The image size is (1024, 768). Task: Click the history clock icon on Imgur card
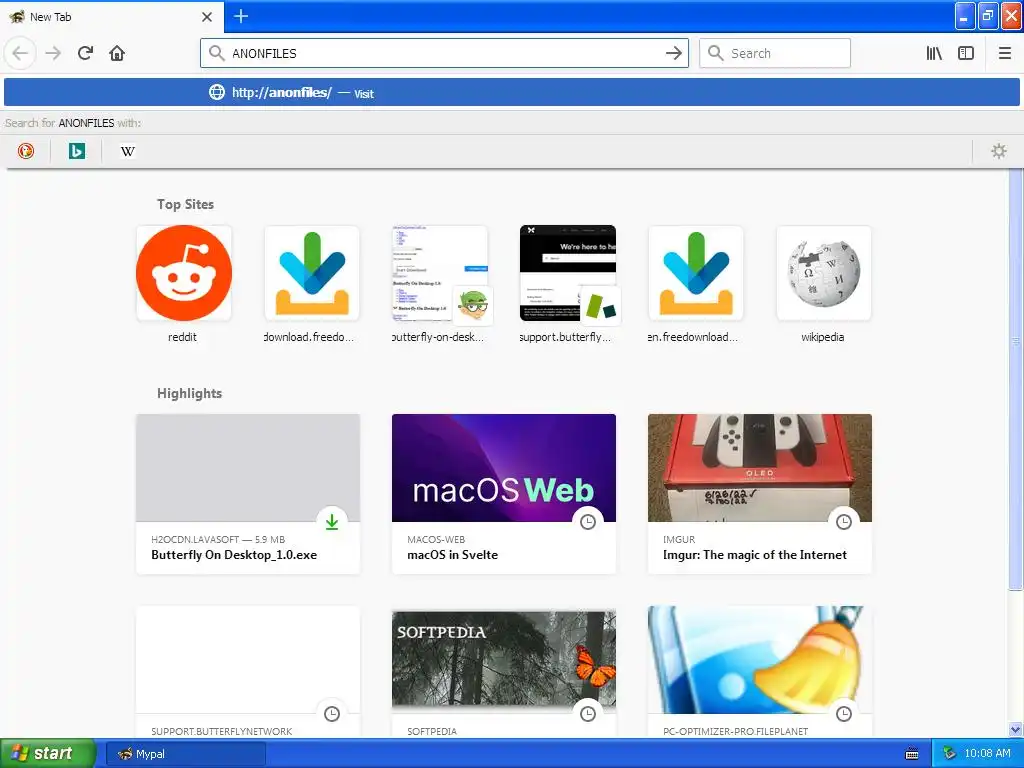844,522
